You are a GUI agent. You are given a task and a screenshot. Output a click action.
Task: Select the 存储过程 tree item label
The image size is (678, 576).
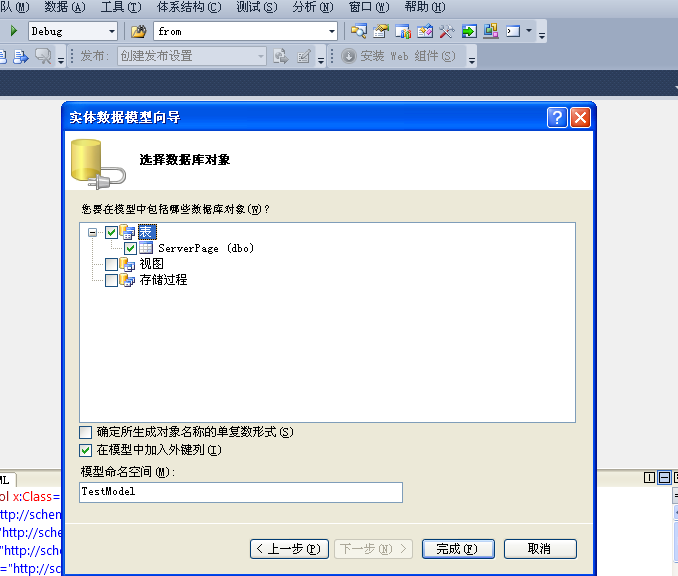coord(163,280)
